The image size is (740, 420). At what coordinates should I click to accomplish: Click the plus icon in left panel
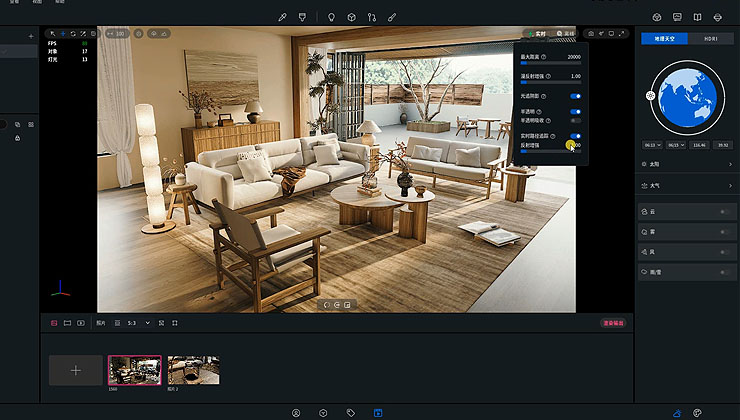[30, 36]
